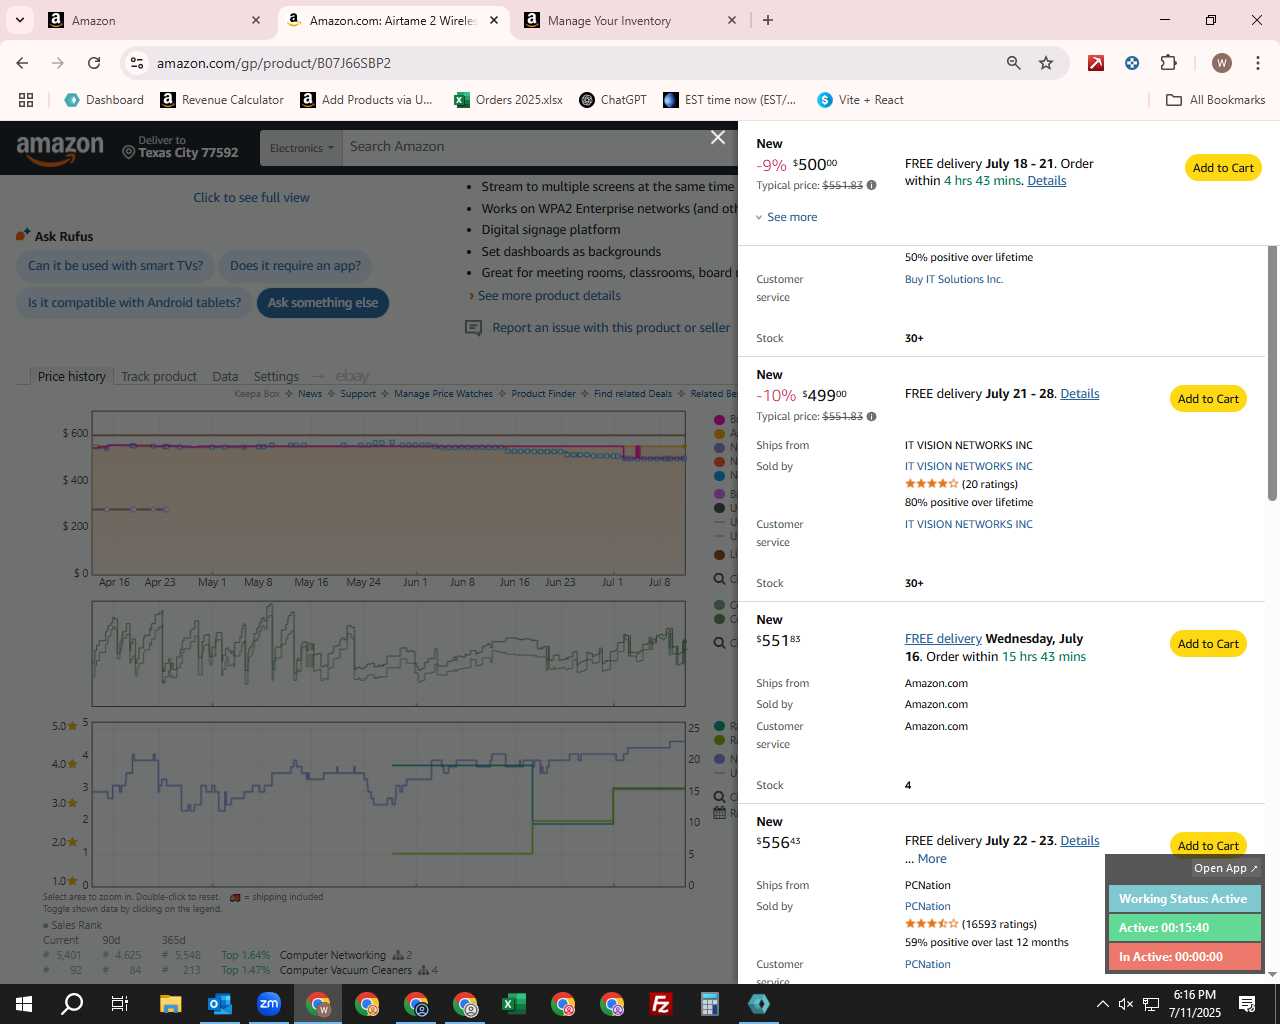The height and width of the screenshot is (1024, 1280).
Task: Click the ebay link in Keepa box
Action: point(352,377)
